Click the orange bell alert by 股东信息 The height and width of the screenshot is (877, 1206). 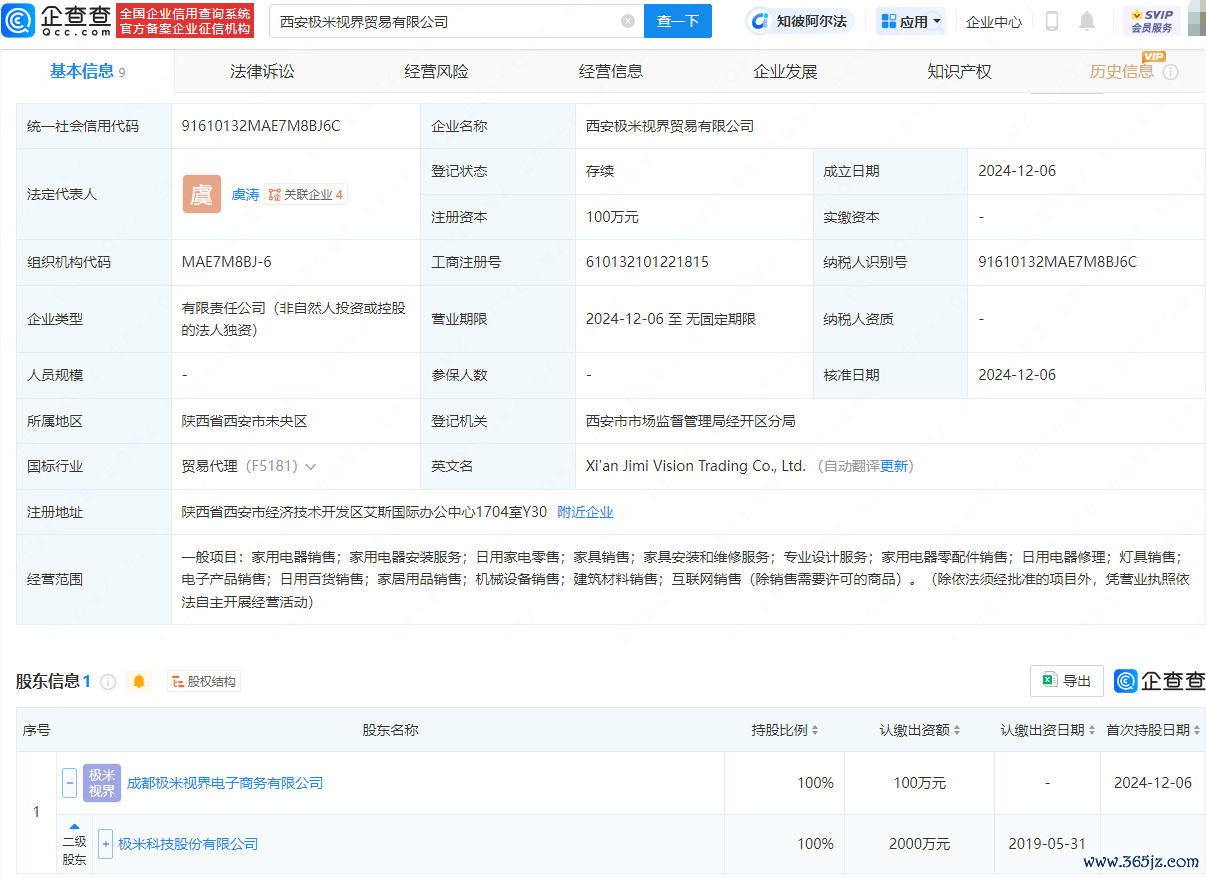coord(139,682)
